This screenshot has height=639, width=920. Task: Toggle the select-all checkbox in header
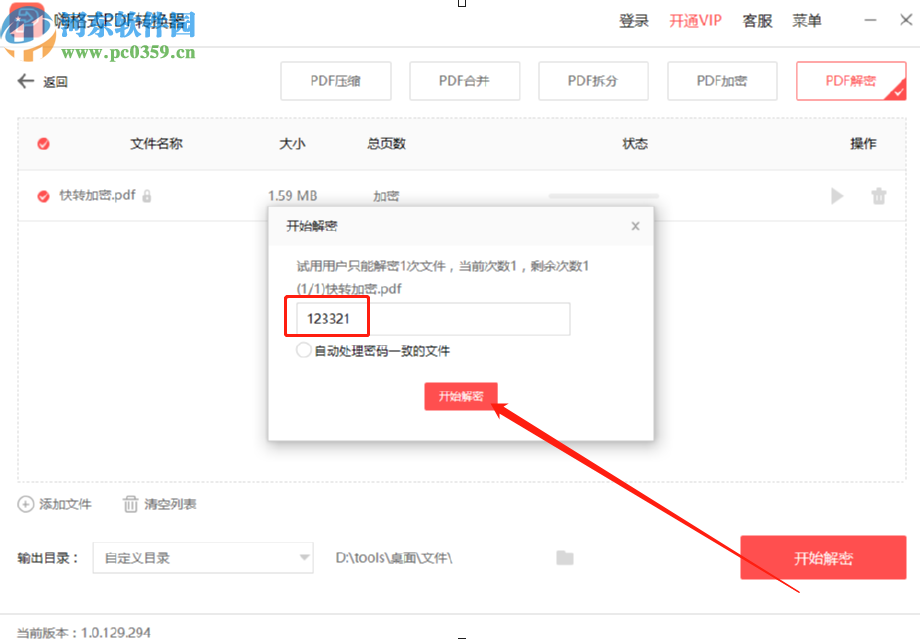coord(43,144)
